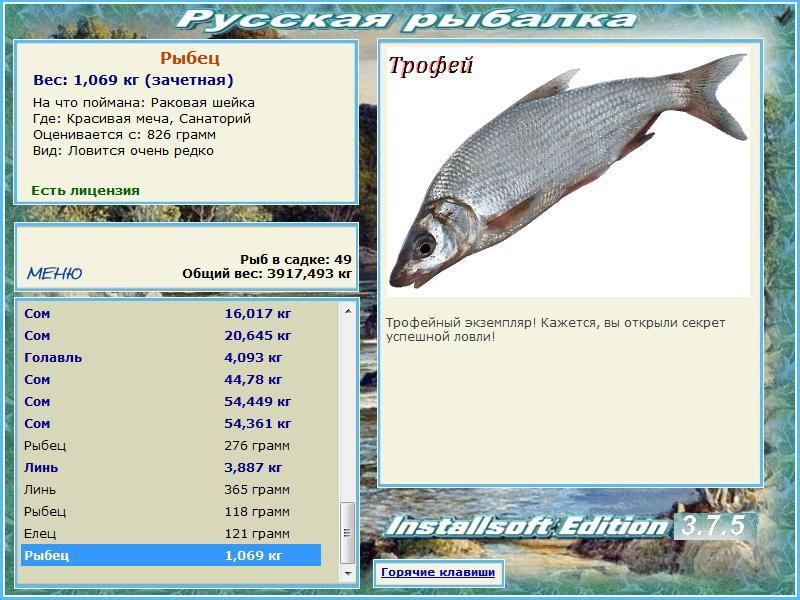Select the Линь 3,887 кг row
The height and width of the screenshot is (600, 800).
pyautogui.click(x=171, y=467)
